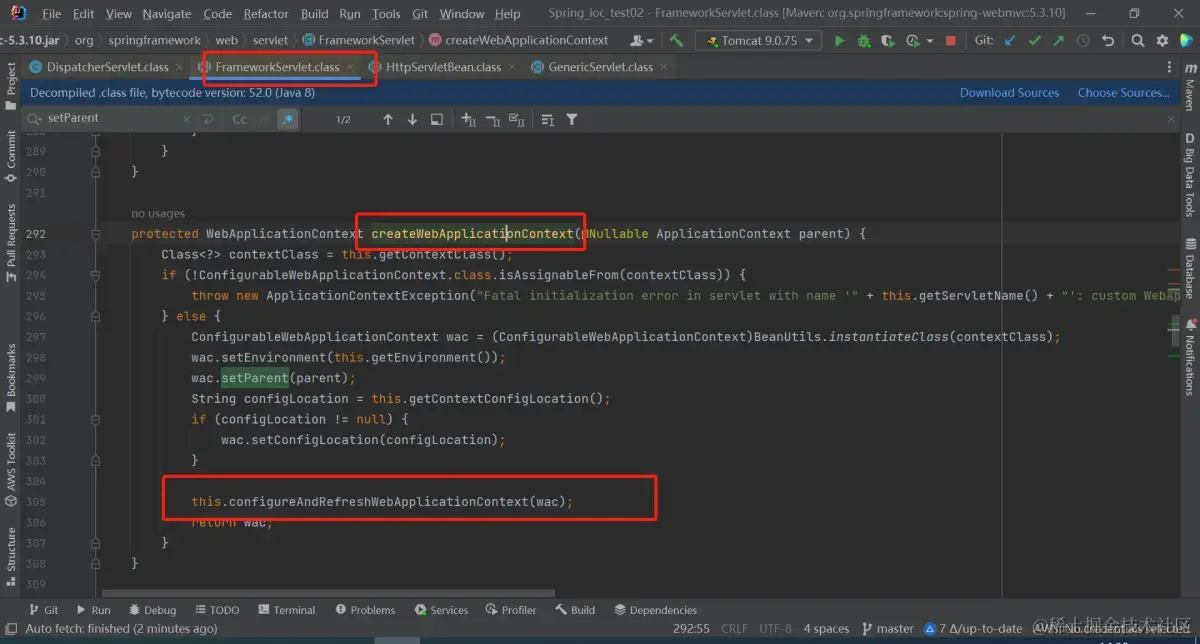Toggle Match Case (Cc) in search

239,119
